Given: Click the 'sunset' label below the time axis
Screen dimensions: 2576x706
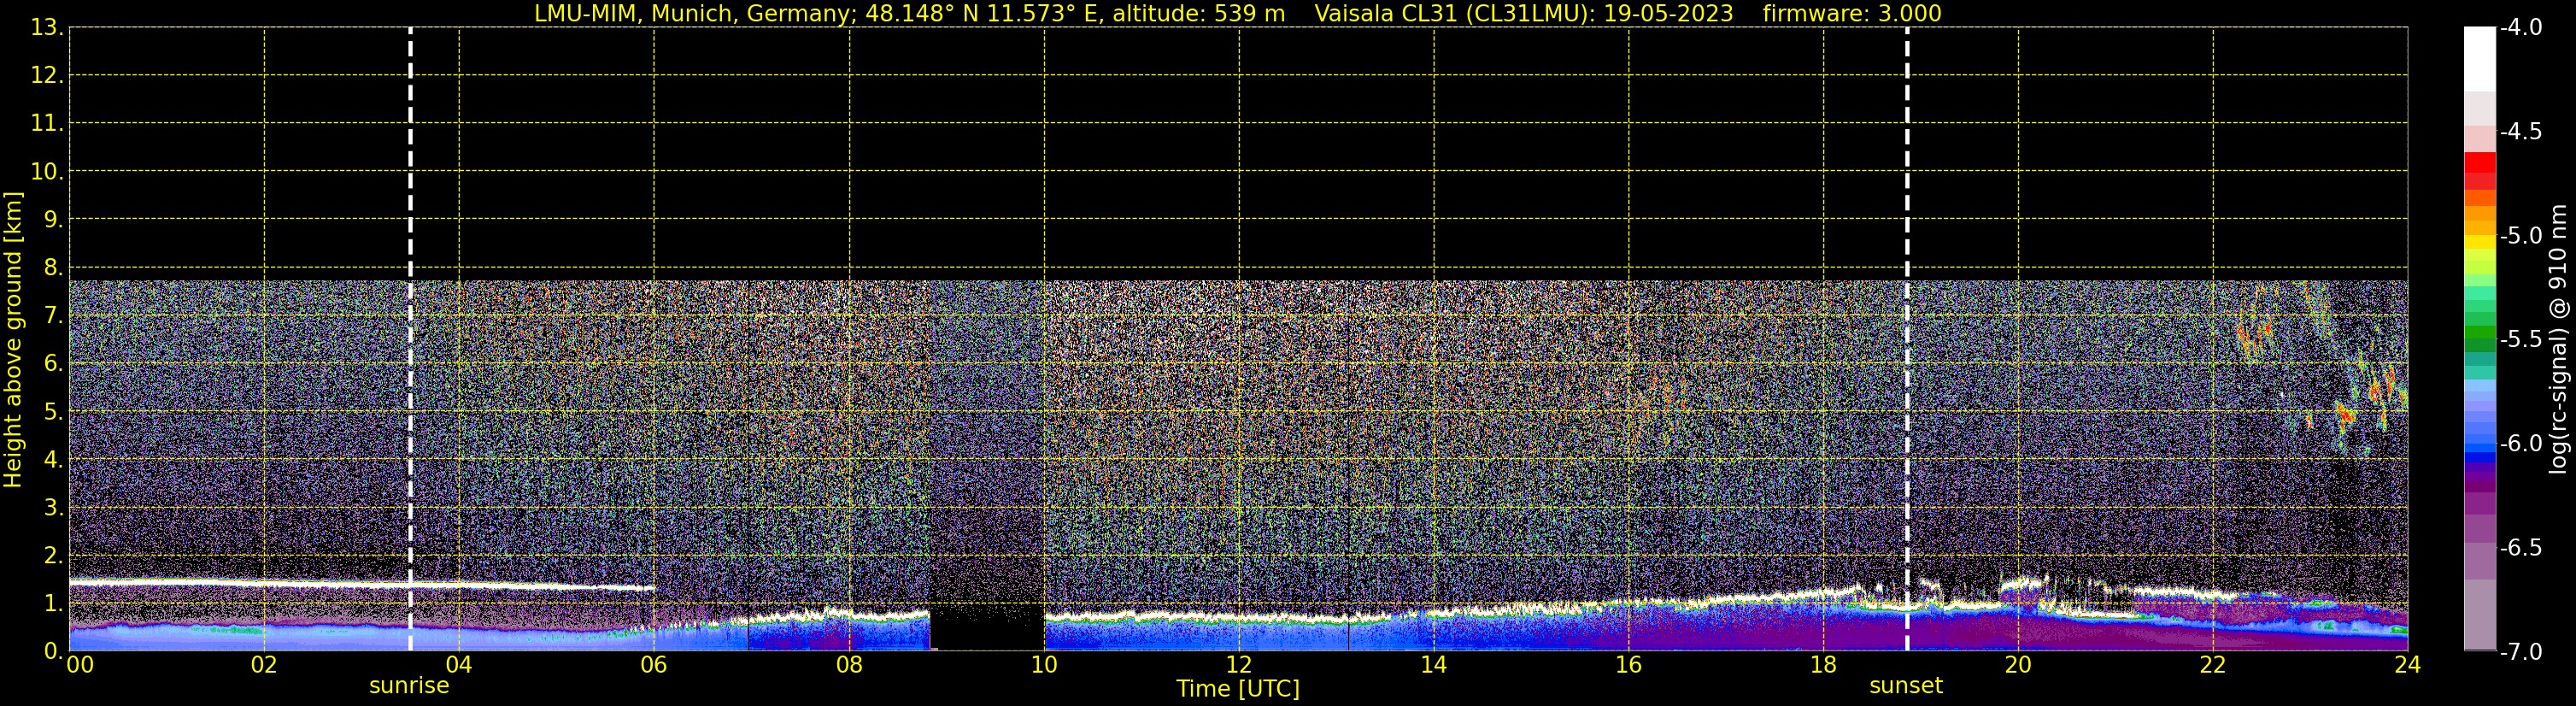Looking at the screenshot, I should 1906,686.
